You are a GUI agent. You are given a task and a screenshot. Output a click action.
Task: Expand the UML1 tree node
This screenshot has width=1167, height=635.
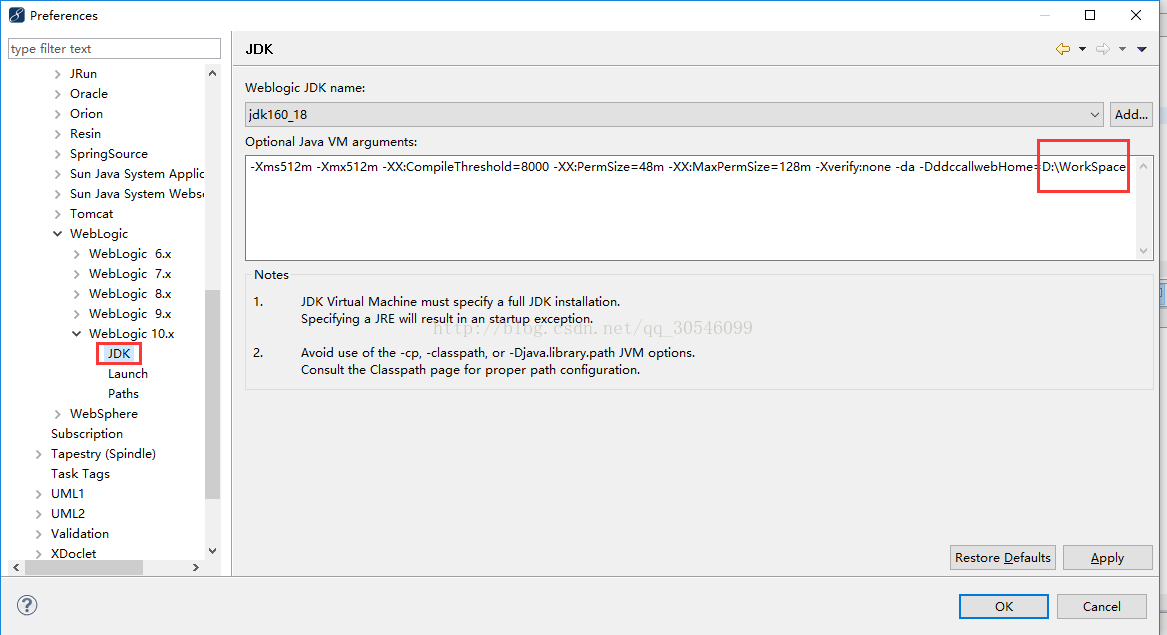(x=39, y=494)
